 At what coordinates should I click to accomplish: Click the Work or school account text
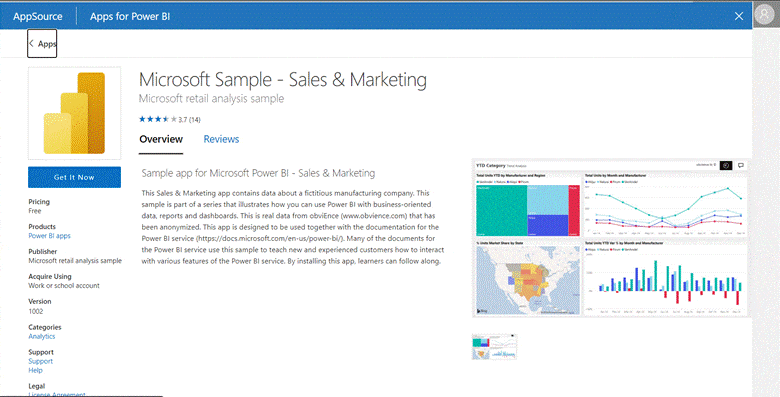point(64,286)
